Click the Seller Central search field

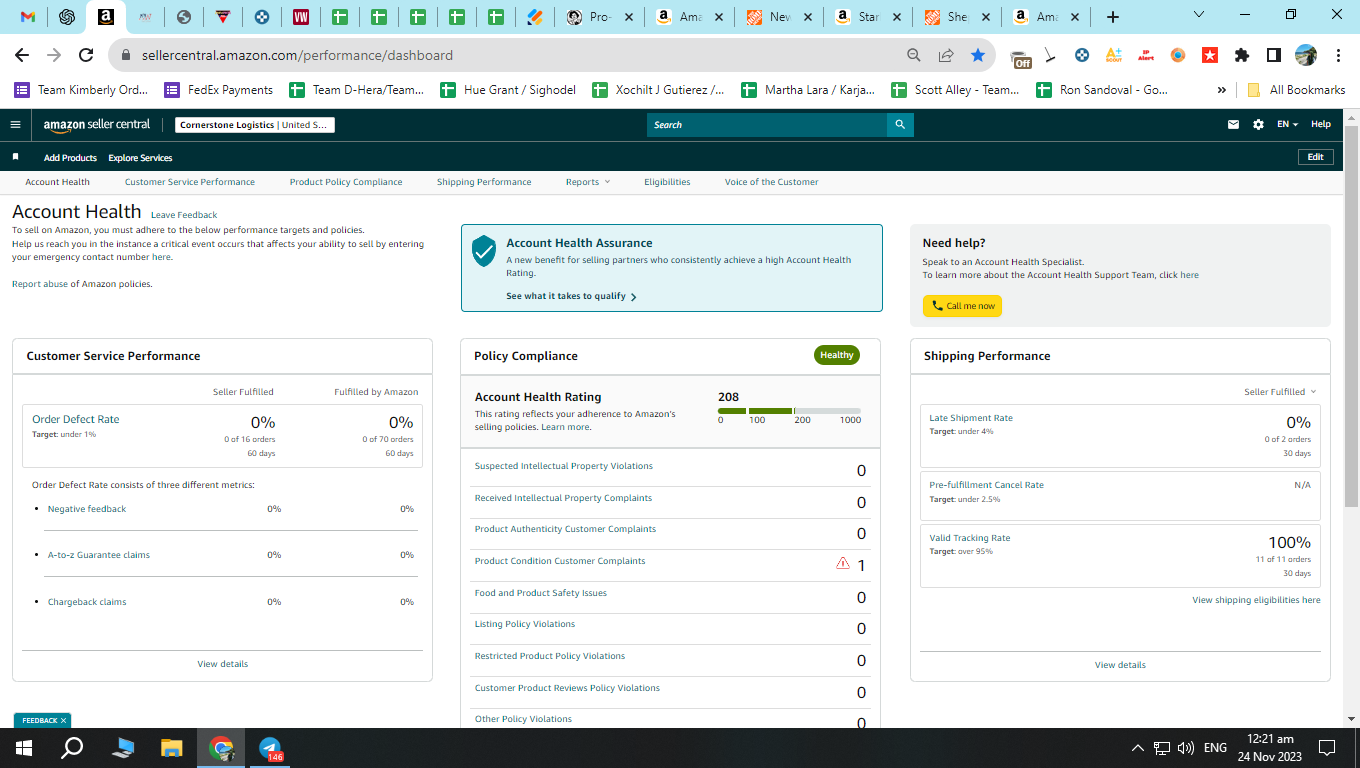point(766,125)
